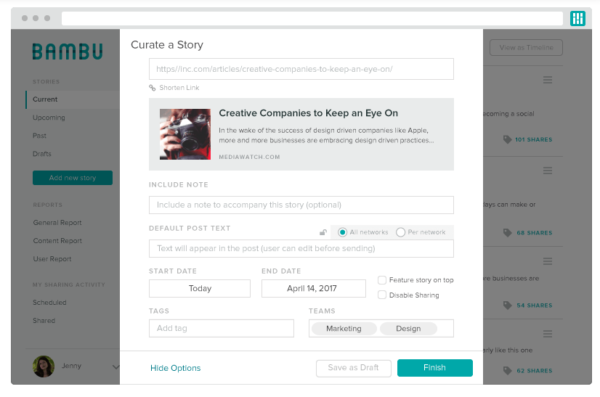
Task: Open the End Date picker April 14, 2017
Action: [313, 288]
